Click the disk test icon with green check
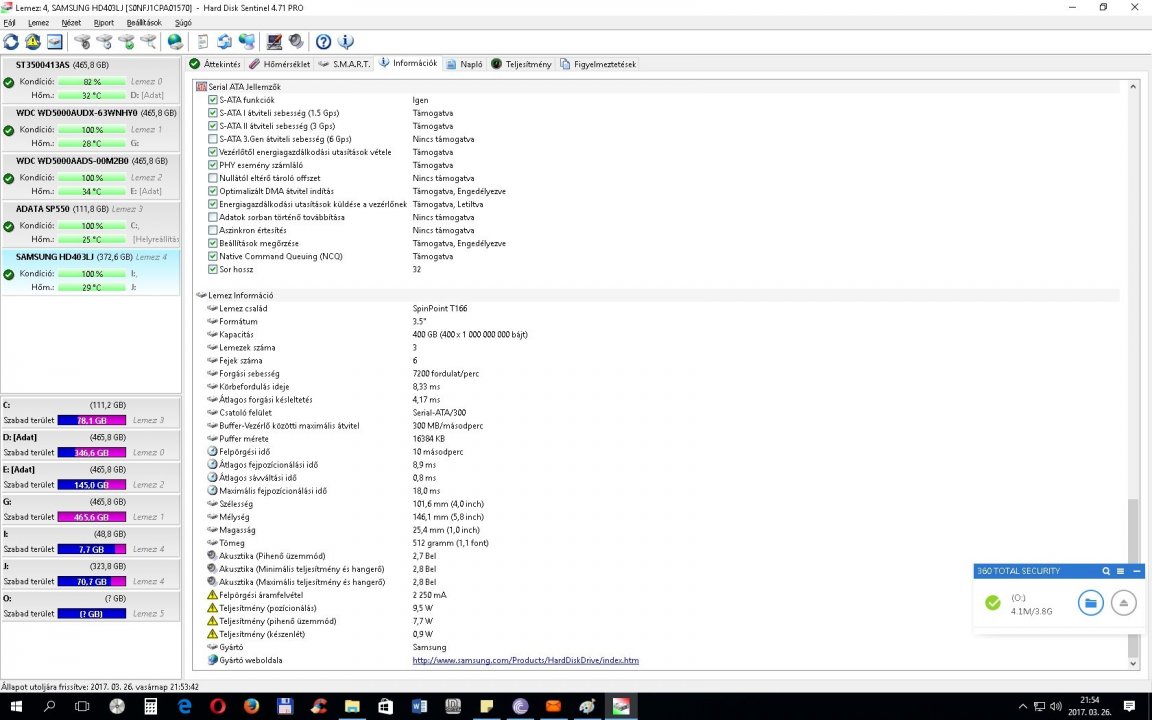 point(126,42)
